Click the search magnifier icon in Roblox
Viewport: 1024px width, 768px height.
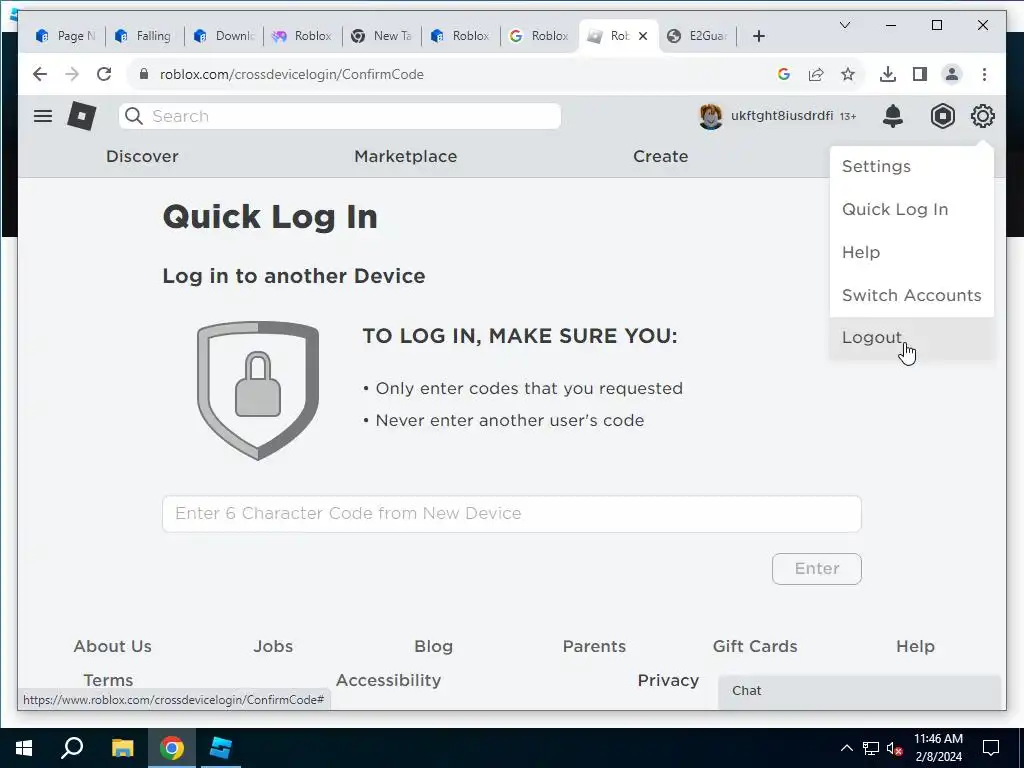[134, 116]
